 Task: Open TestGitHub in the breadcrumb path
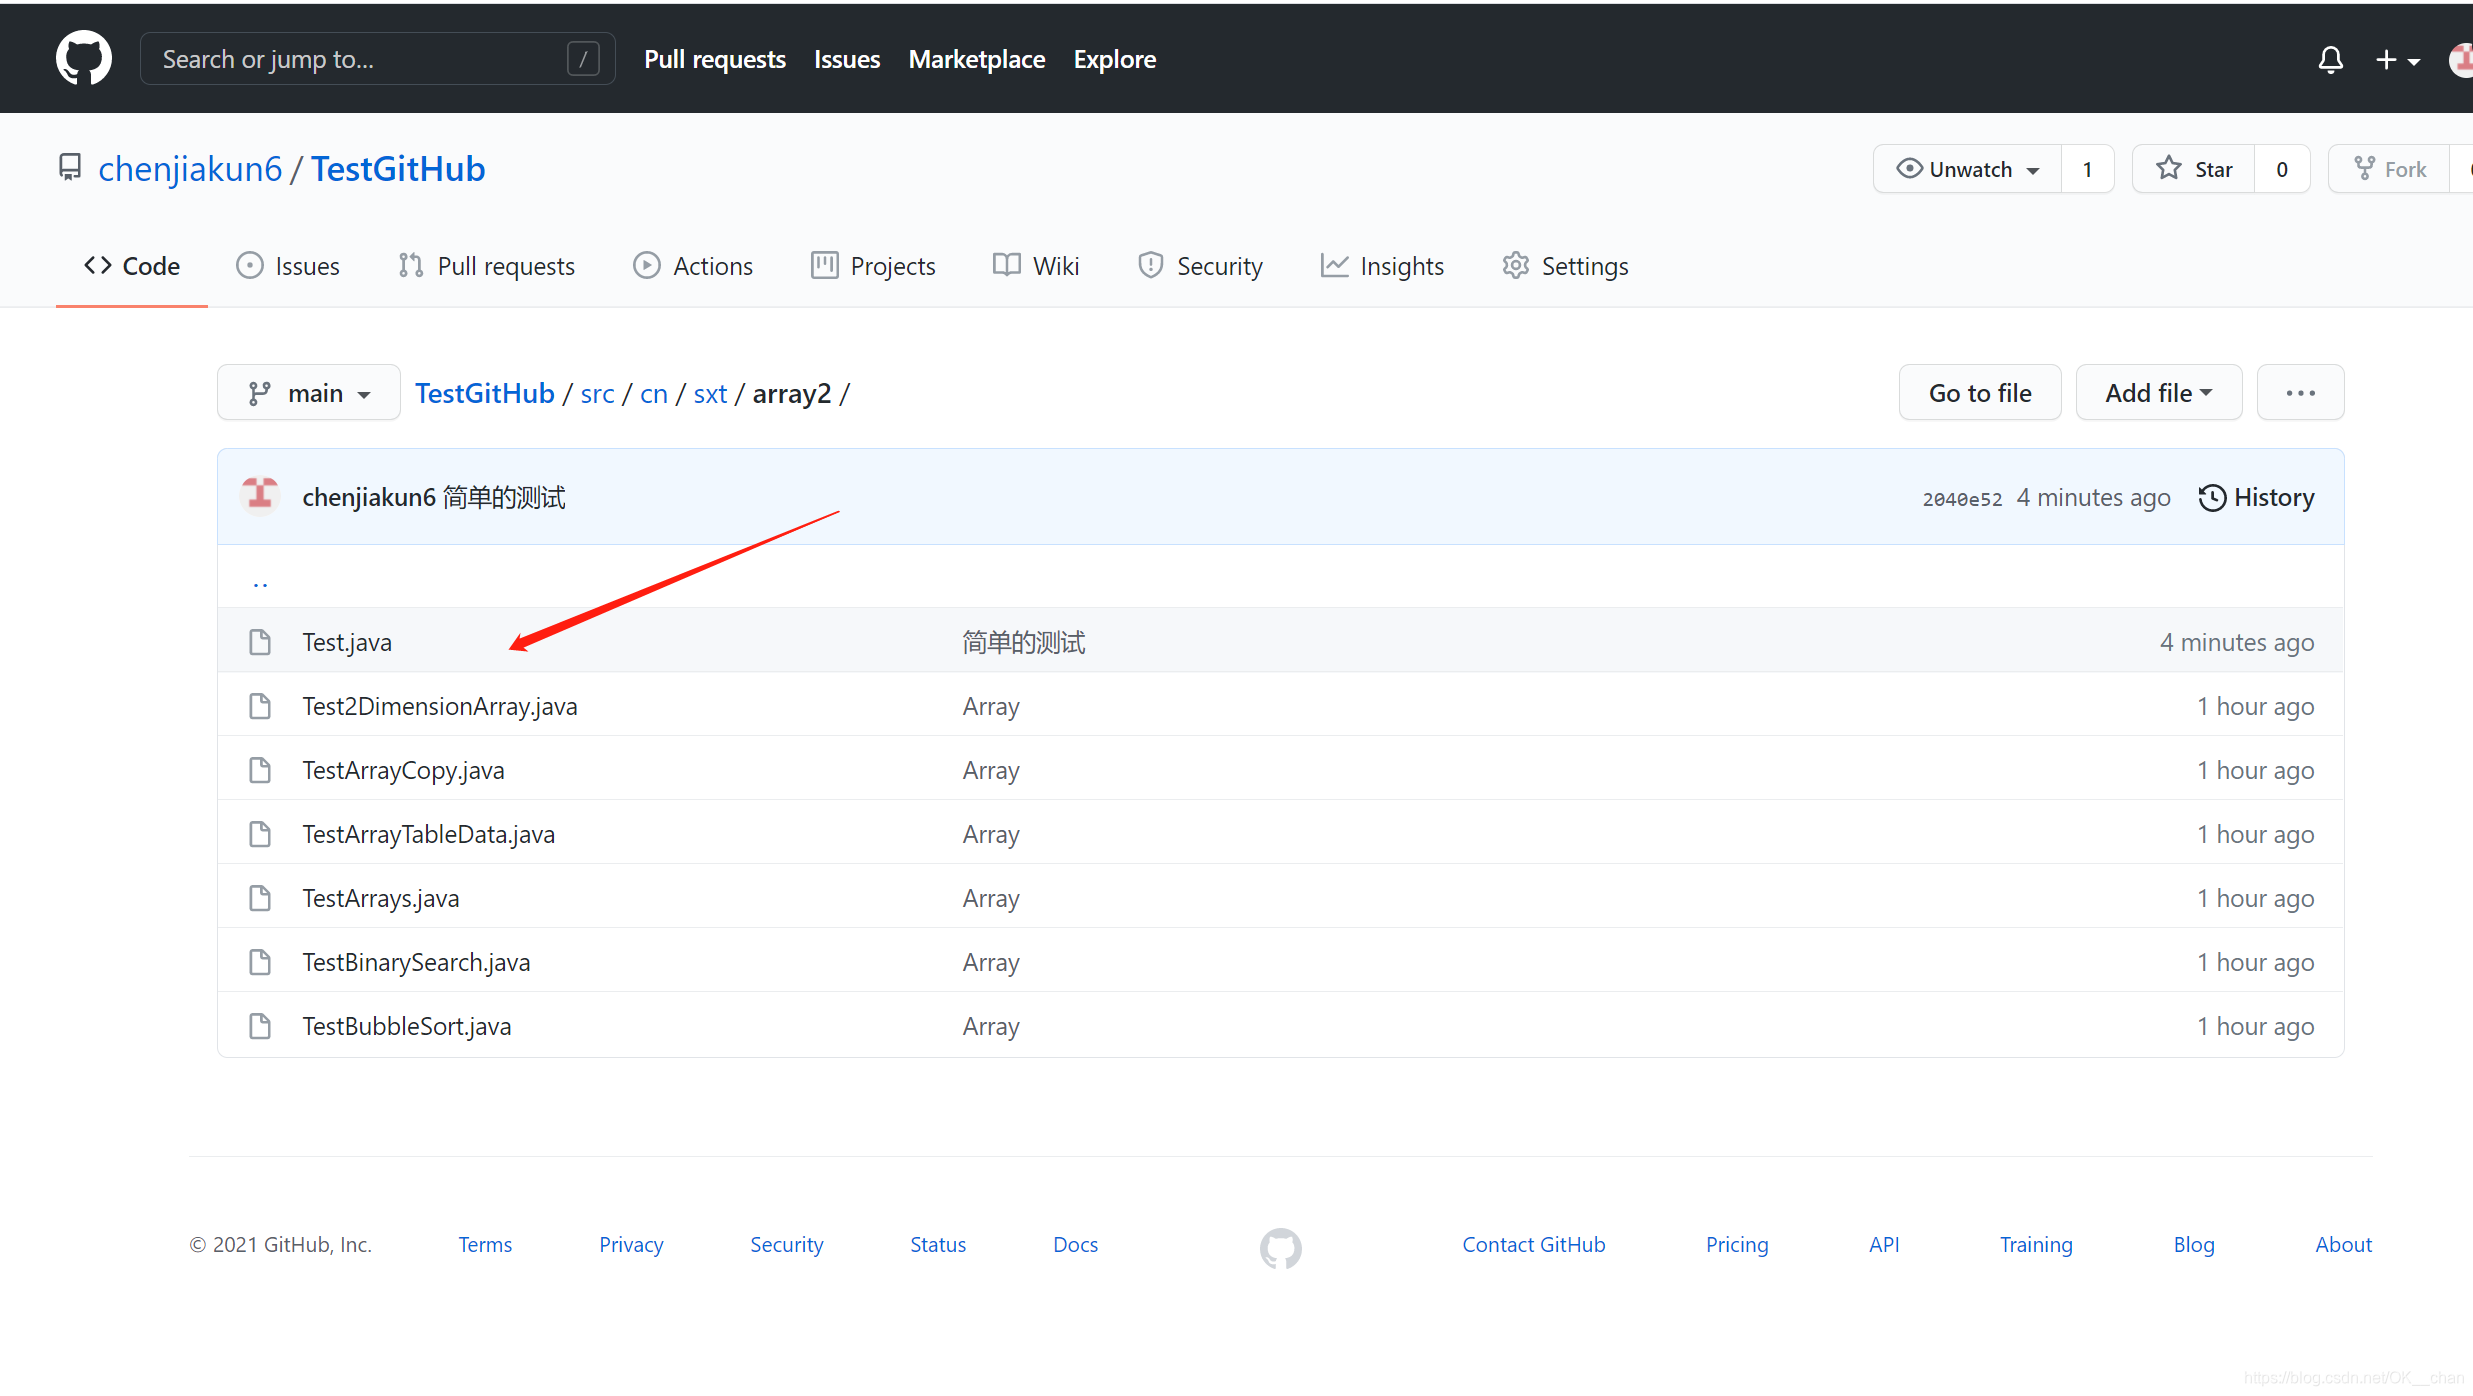pyautogui.click(x=485, y=393)
